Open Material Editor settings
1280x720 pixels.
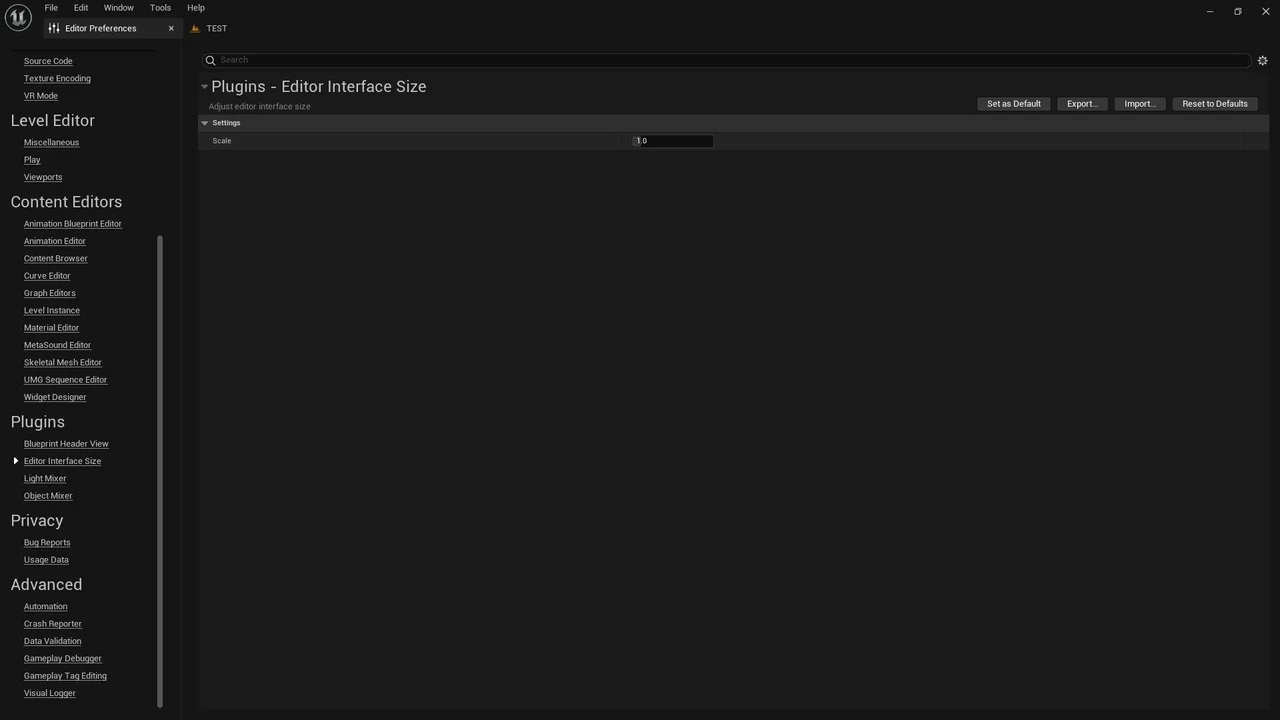(x=51, y=328)
